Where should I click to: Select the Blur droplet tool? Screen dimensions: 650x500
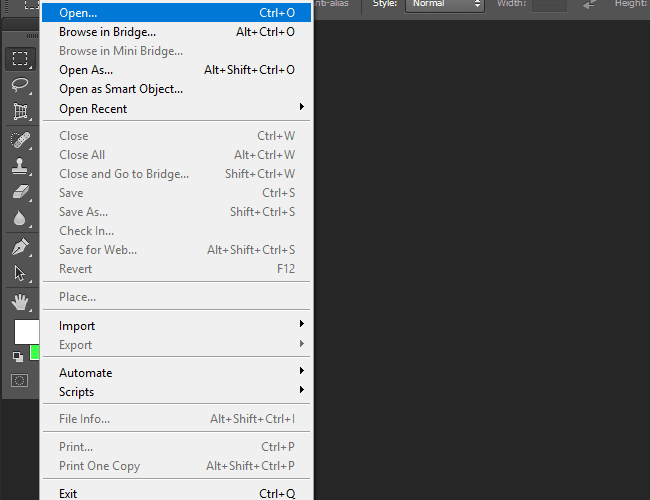pyautogui.click(x=20, y=218)
